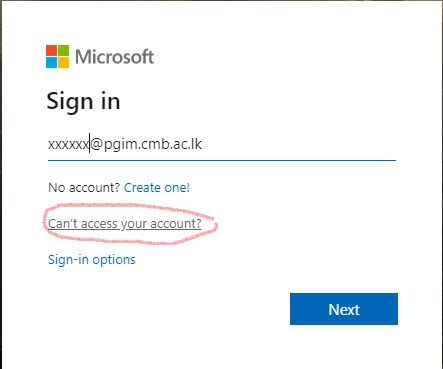Image resolution: width=443 pixels, height=369 pixels.
Task: Open the "Can't access your account?" link
Action: pos(125,224)
